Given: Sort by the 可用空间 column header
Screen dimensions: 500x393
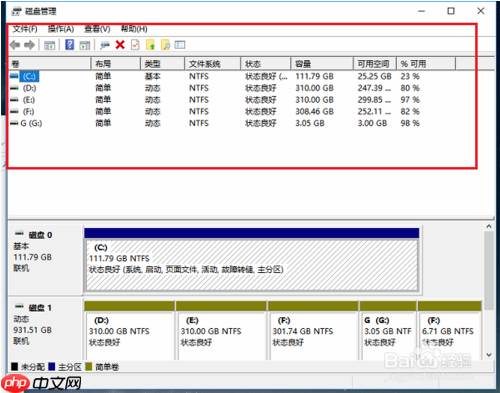Looking at the screenshot, I should pos(375,64).
